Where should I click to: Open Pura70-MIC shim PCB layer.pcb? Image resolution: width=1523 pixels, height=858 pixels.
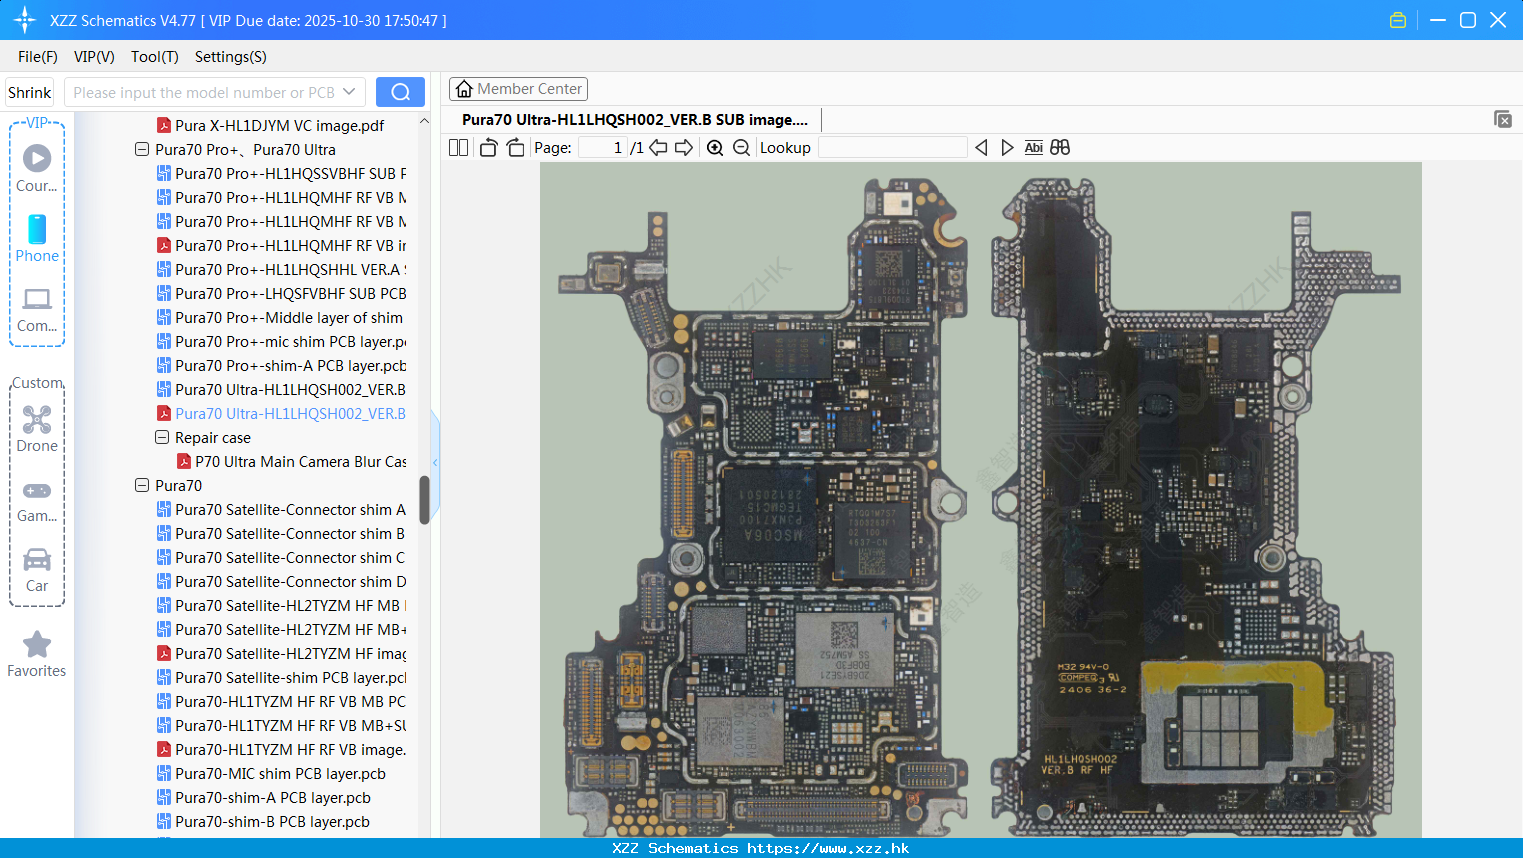pyautogui.click(x=271, y=773)
